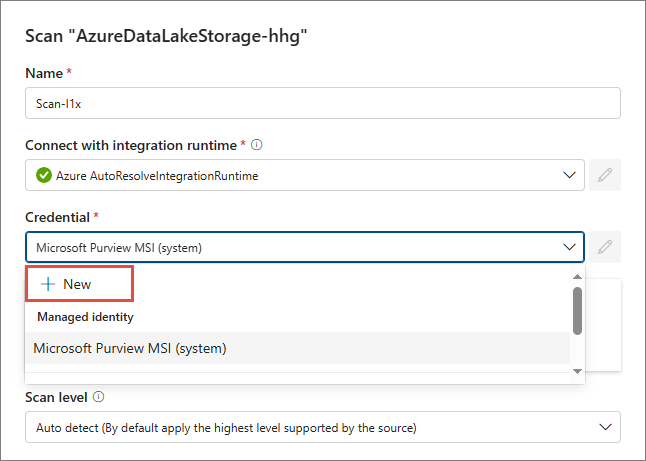Click the Credential field label
This screenshot has width=646, height=461.
57,217
